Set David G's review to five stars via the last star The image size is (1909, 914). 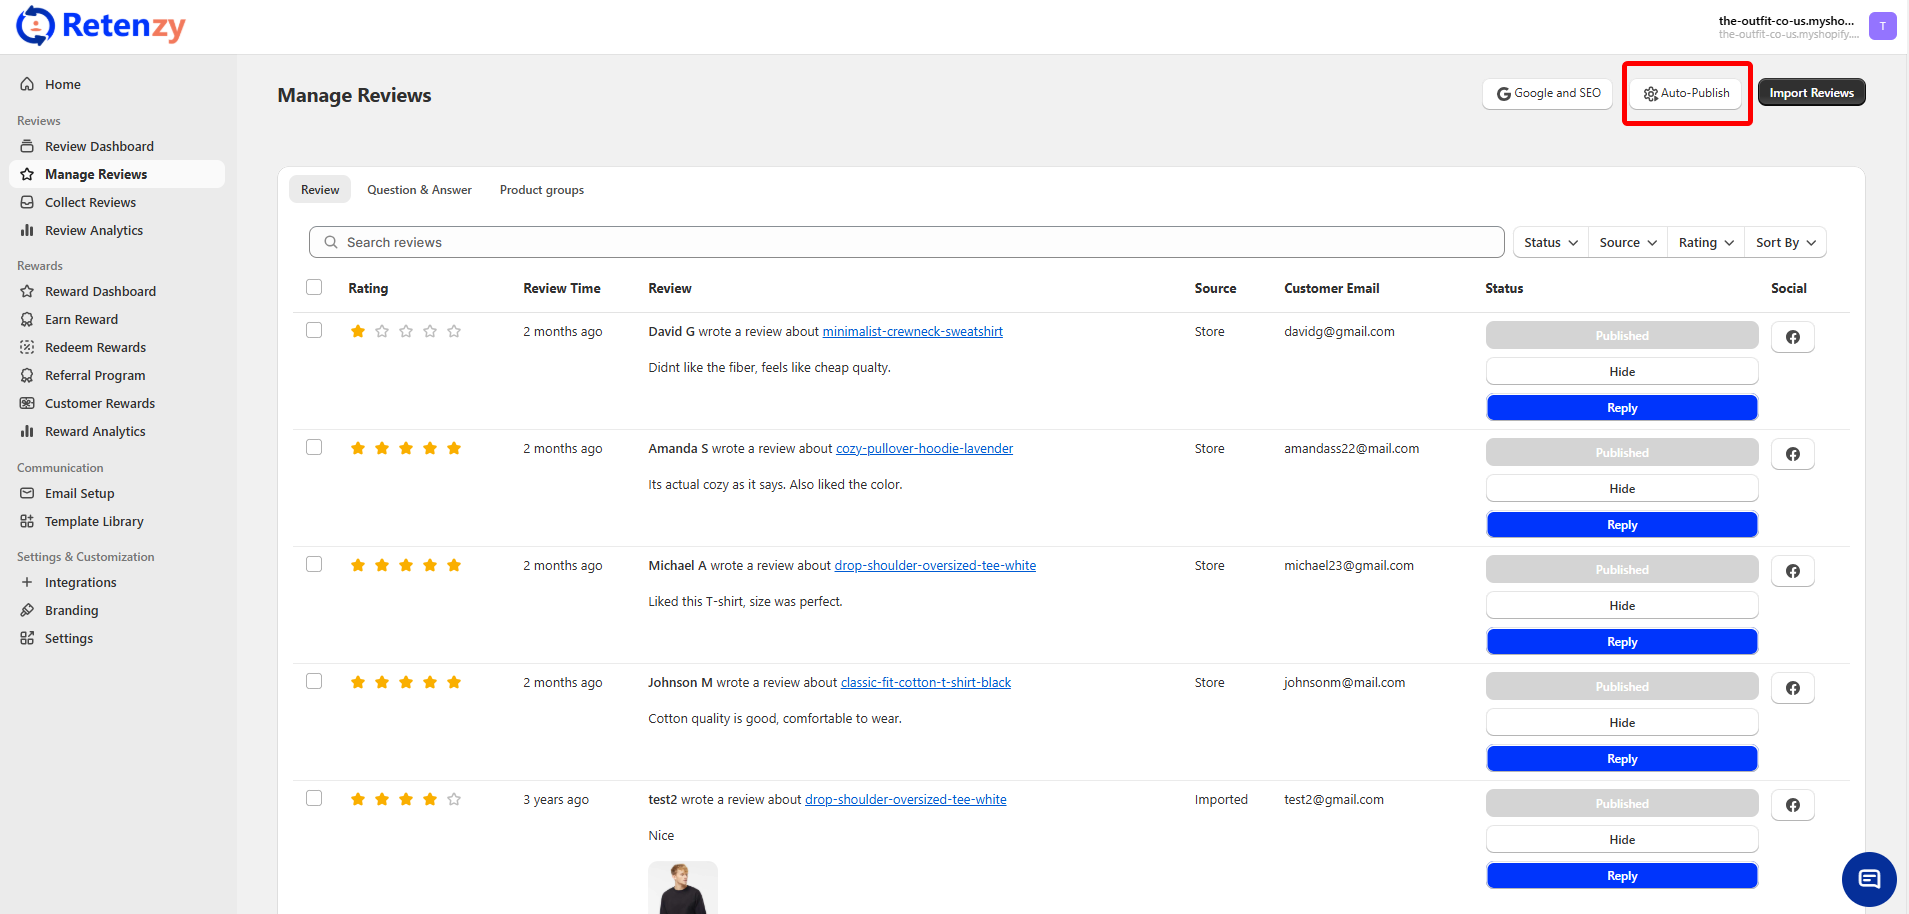[454, 331]
